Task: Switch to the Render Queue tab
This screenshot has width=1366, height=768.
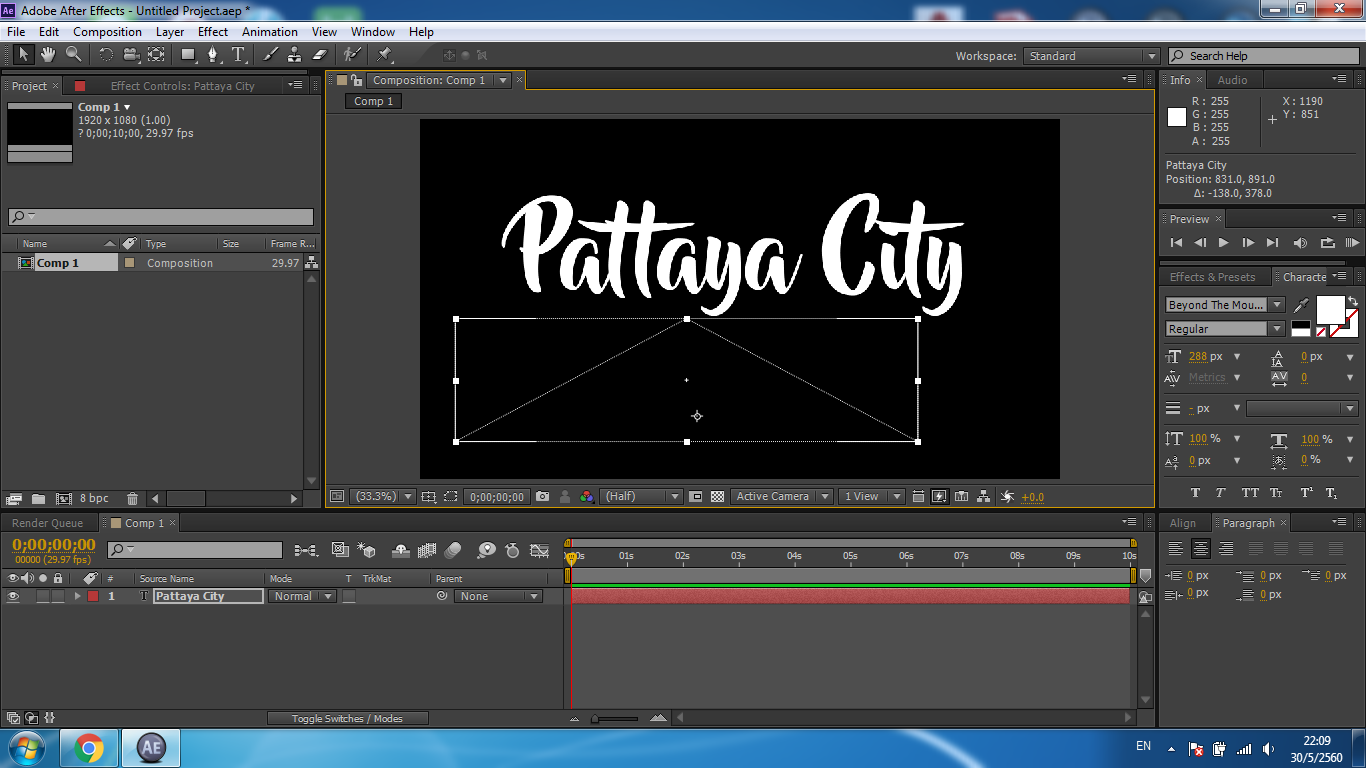Action: (48, 523)
